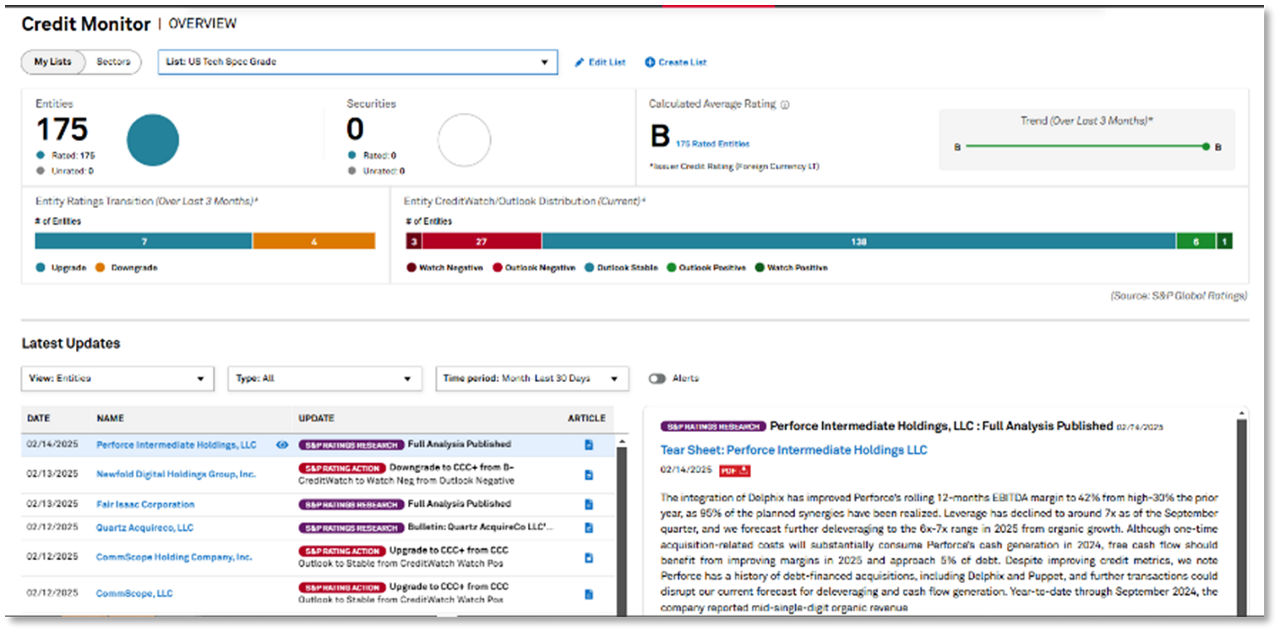This screenshot has height=633, width=1280.
Task: Click the S&P Ratings Research tag in article panel
Action: pyautogui.click(x=713, y=426)
